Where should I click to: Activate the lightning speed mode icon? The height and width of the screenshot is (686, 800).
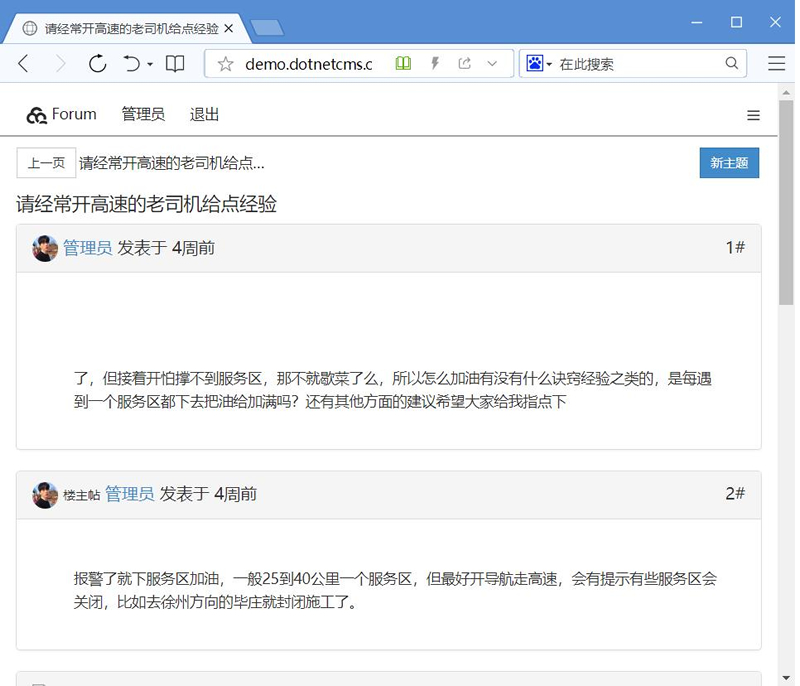tap(434, 63)
